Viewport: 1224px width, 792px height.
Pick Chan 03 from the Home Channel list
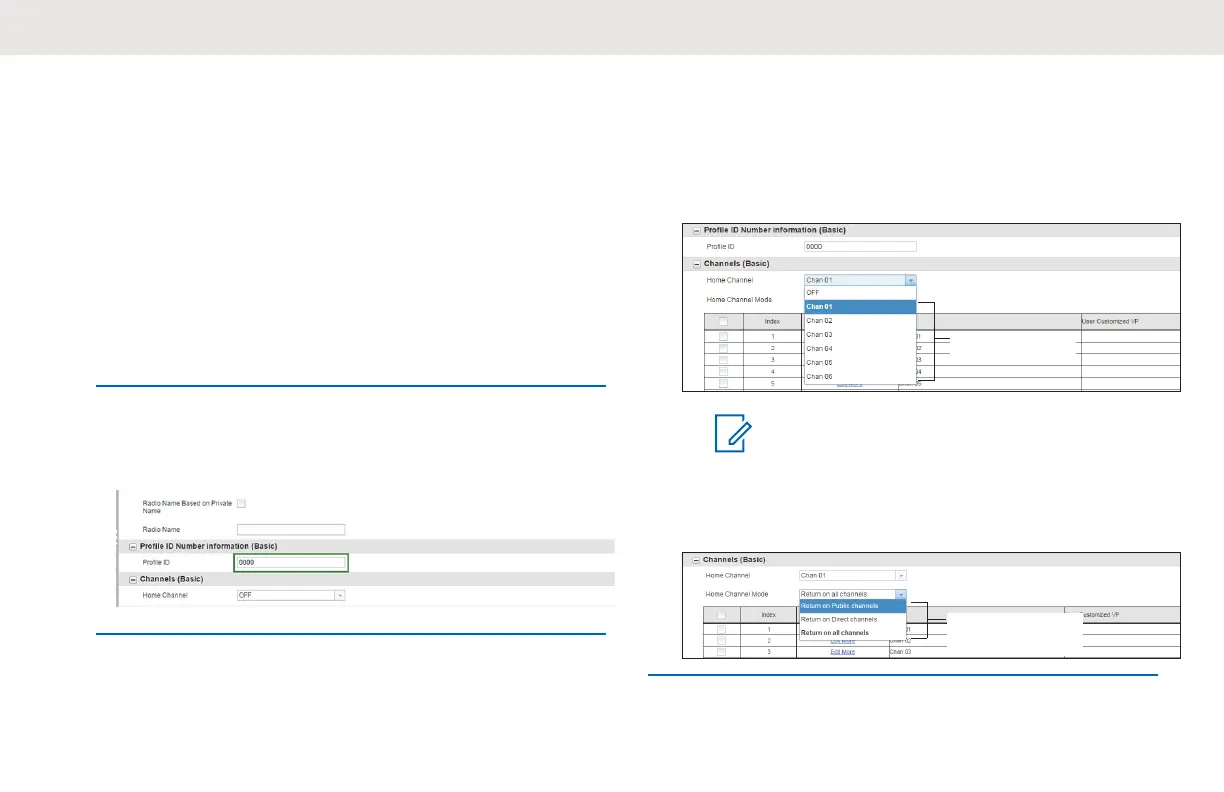860,335
